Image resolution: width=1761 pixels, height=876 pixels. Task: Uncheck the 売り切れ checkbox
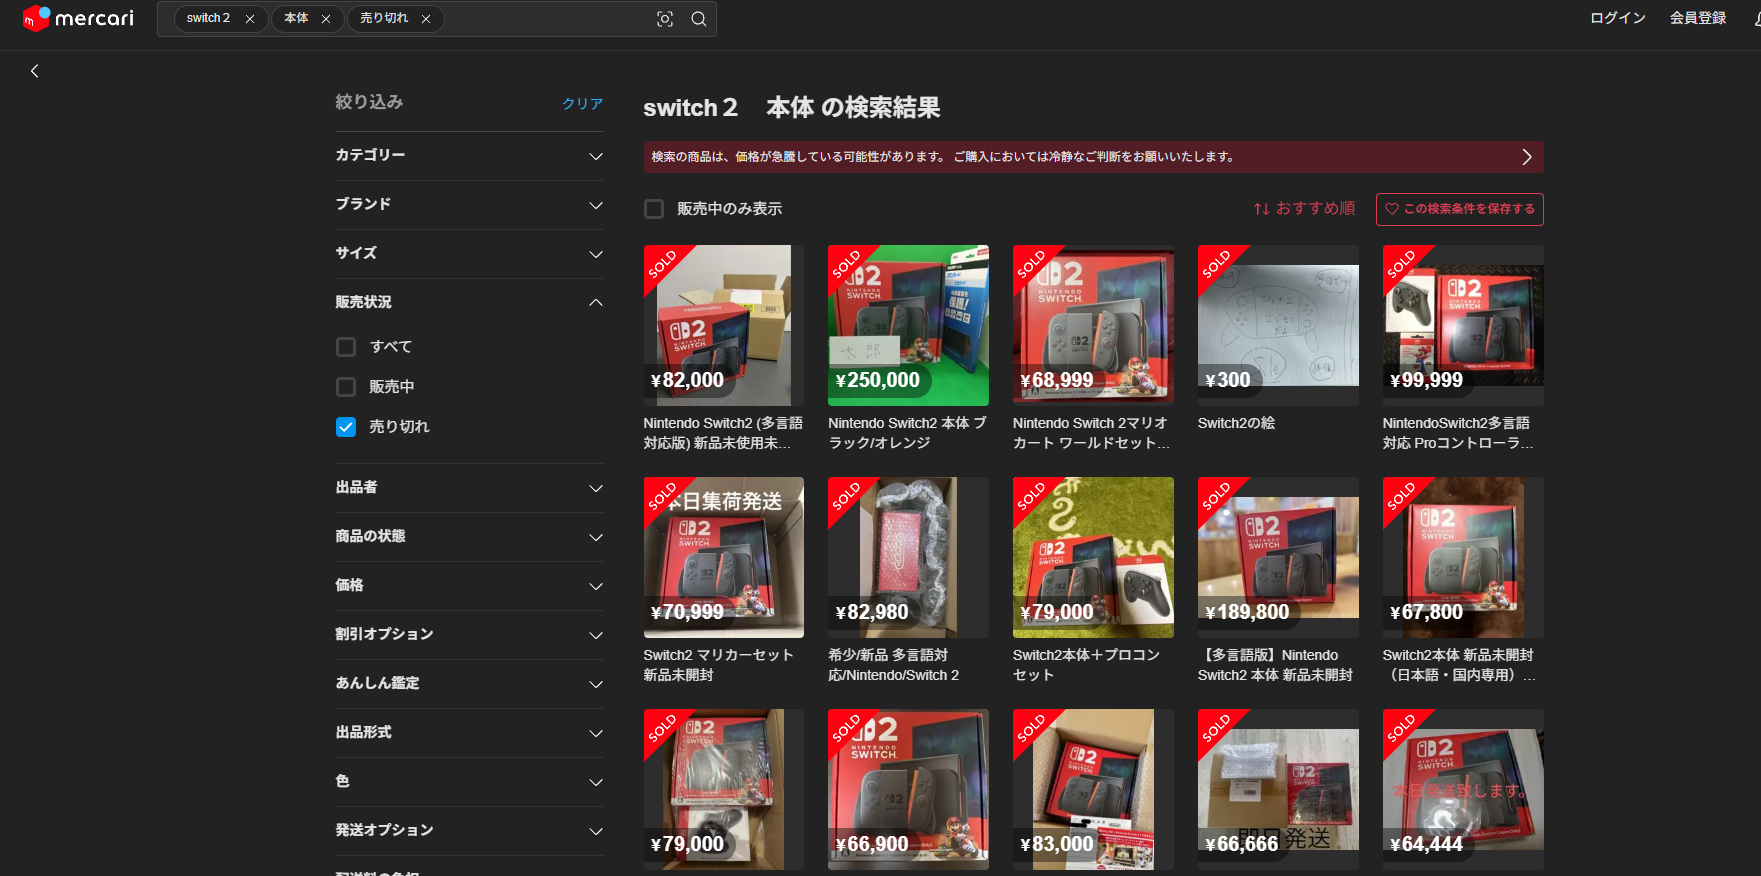(x=346, y=427)
